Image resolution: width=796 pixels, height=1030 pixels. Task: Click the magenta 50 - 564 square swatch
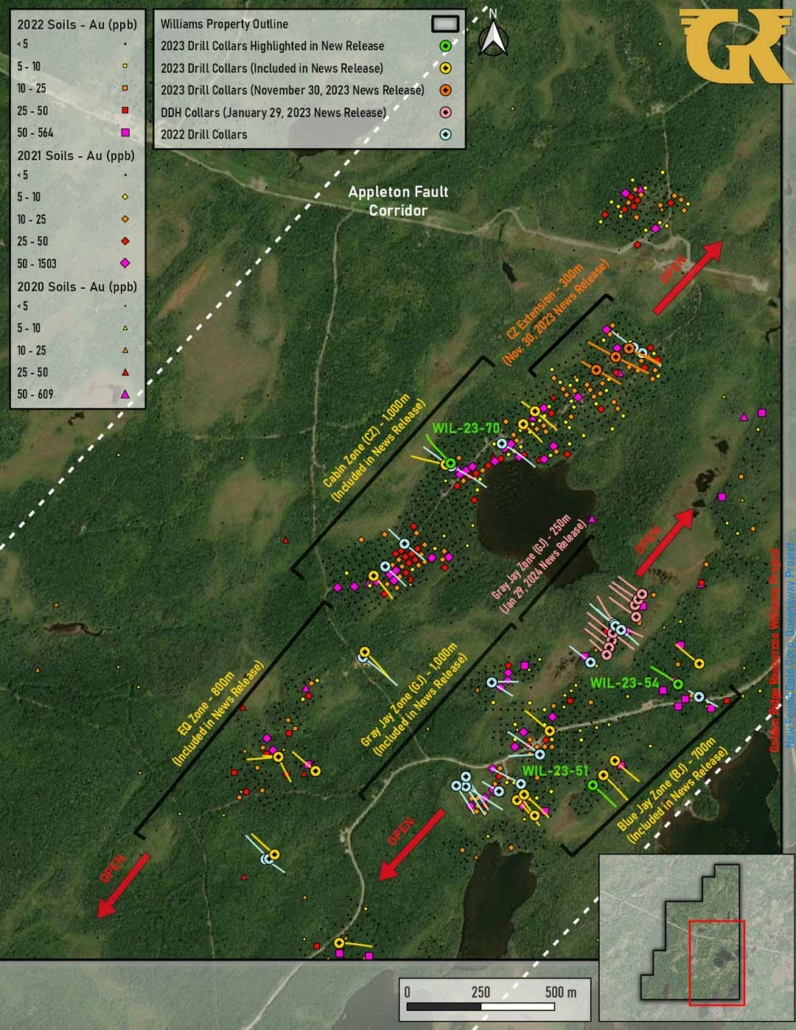(x=125, y=133)
